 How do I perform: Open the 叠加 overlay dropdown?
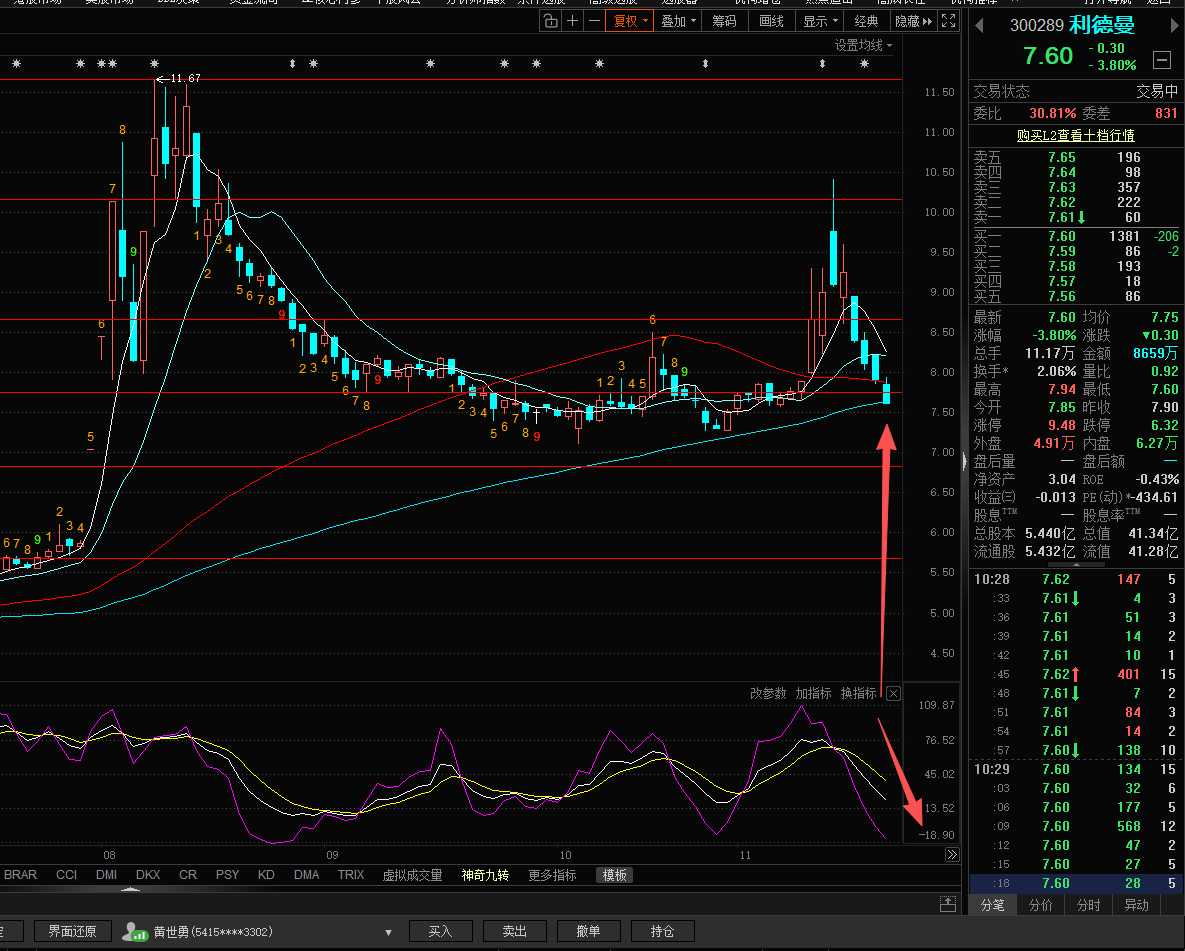[678, 21]
